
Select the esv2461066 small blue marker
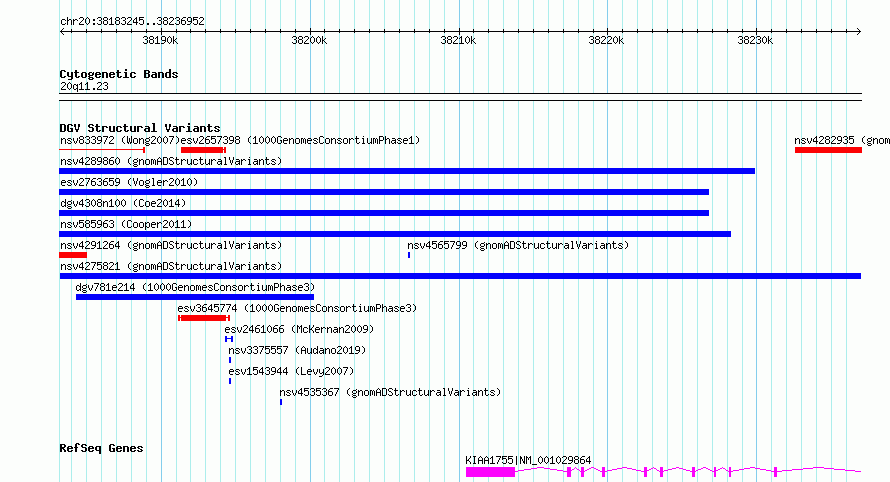pyautogui.click(x=229, y=339)
